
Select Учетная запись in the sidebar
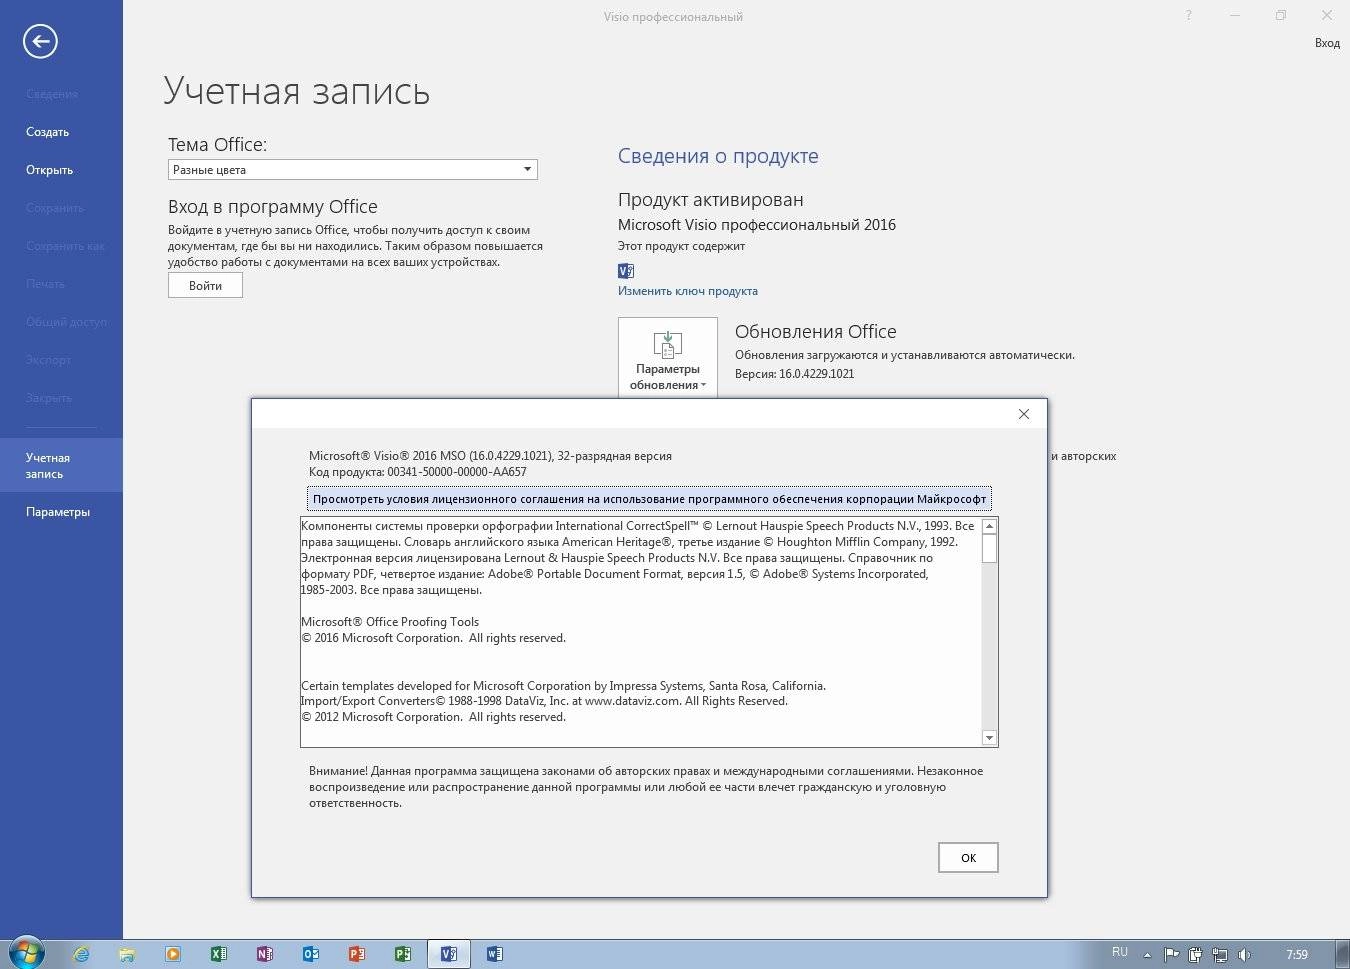[61, 465]
